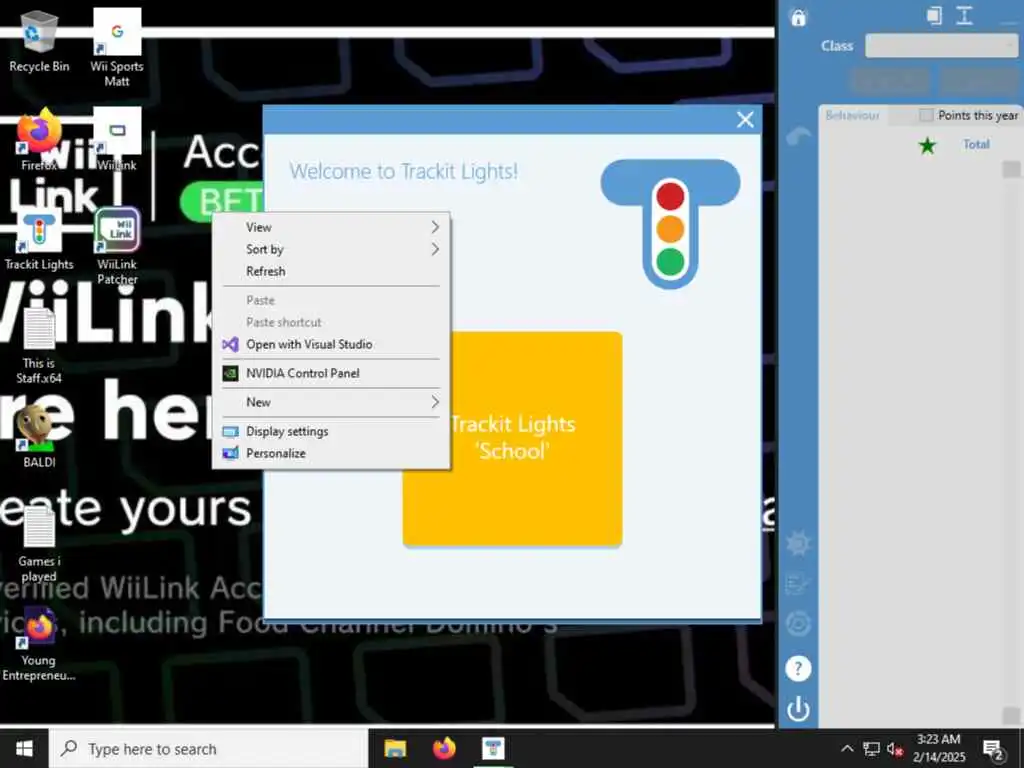
Task: Click the Trackit panel scrollbar down arrow
Action: (1011, 714)
